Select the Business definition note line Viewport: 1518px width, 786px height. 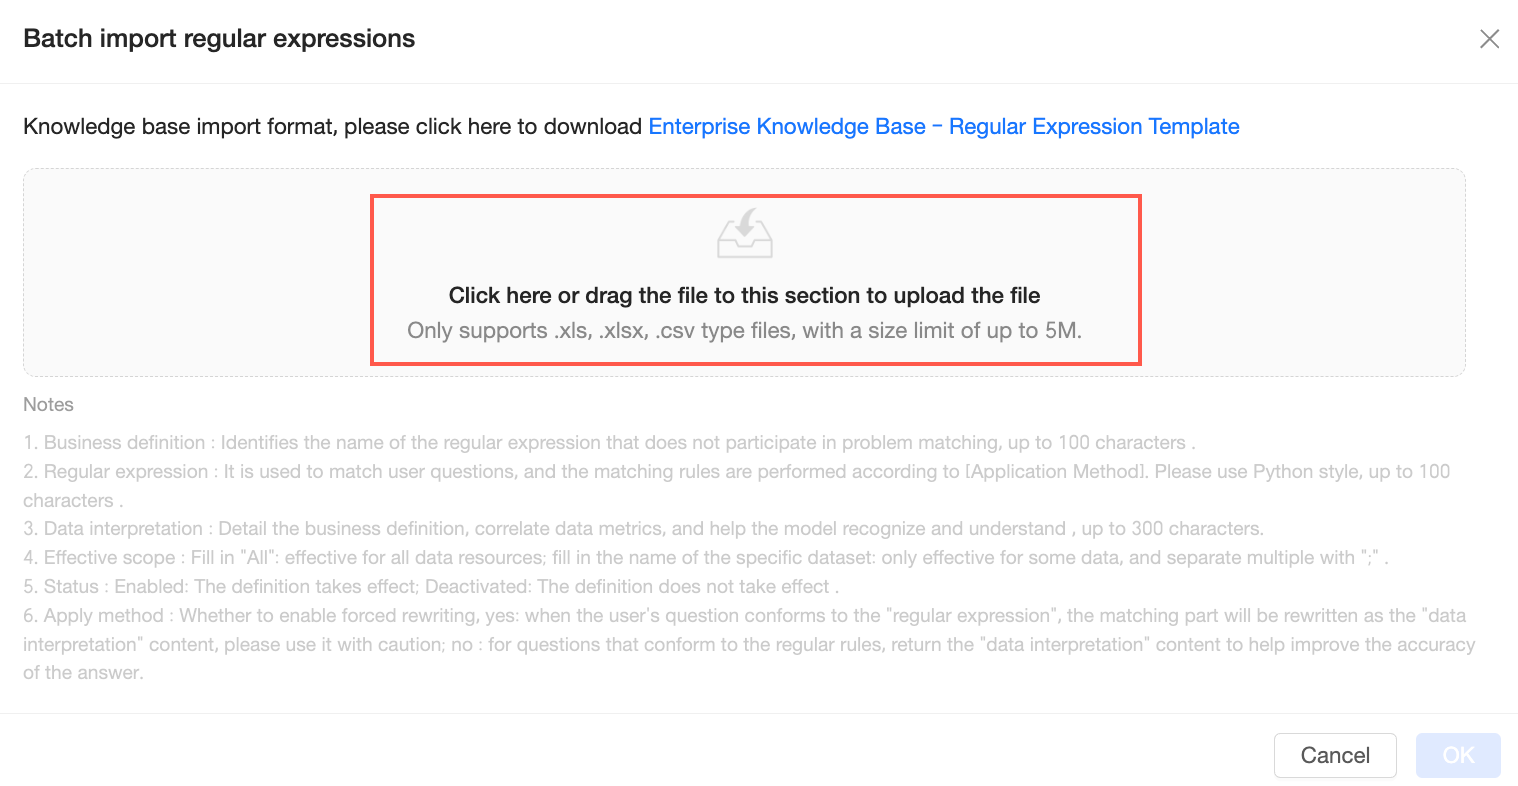609,443
